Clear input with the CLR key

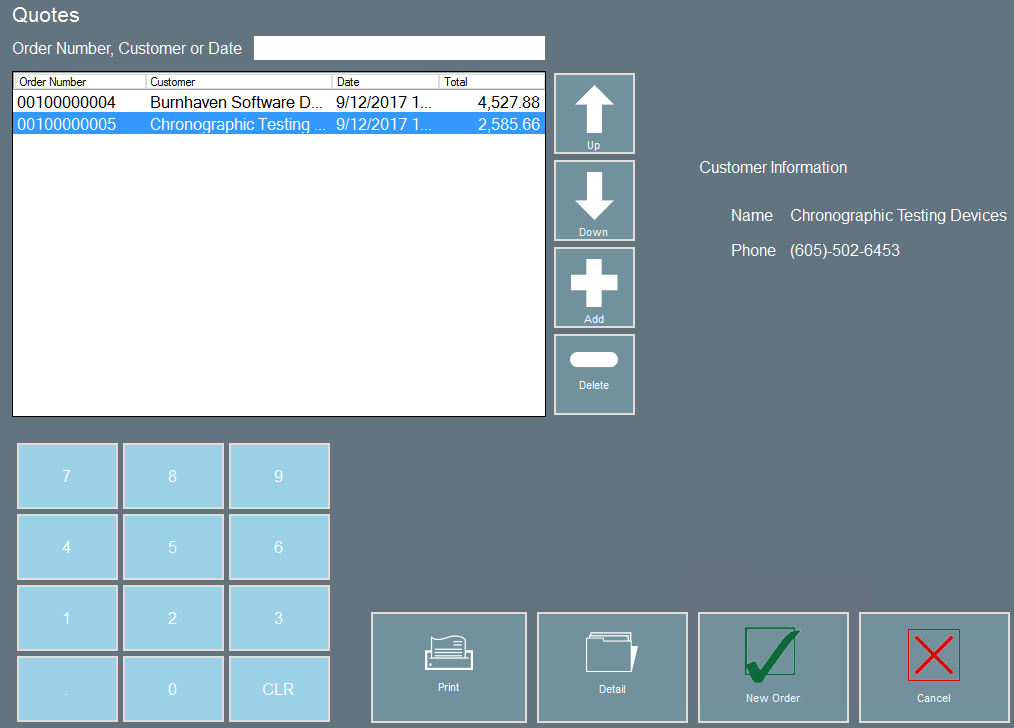(279, 689)
